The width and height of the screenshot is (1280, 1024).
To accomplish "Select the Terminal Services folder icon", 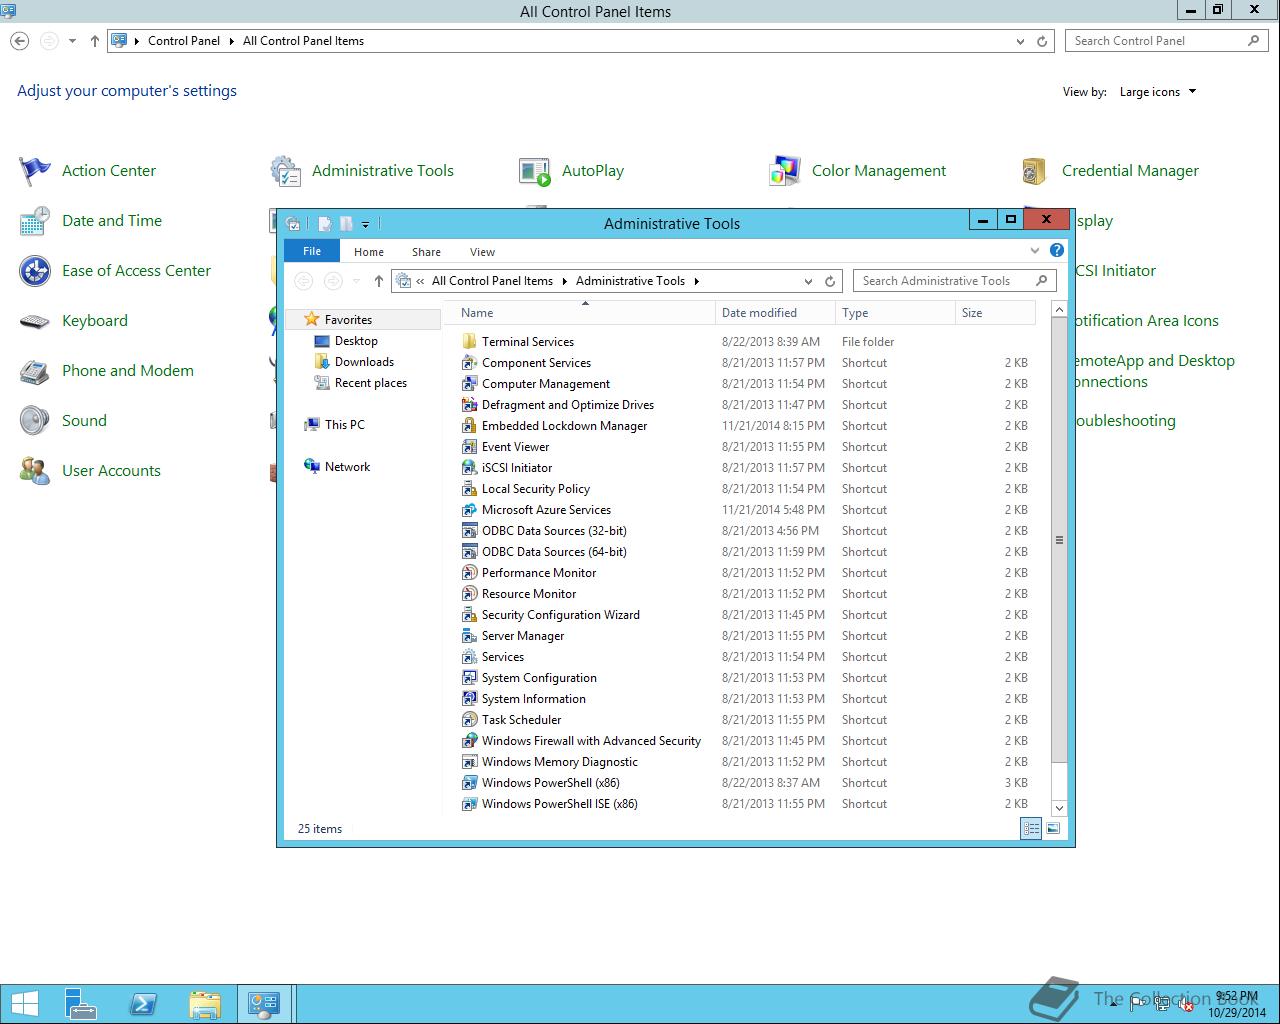I will [469, 342].
